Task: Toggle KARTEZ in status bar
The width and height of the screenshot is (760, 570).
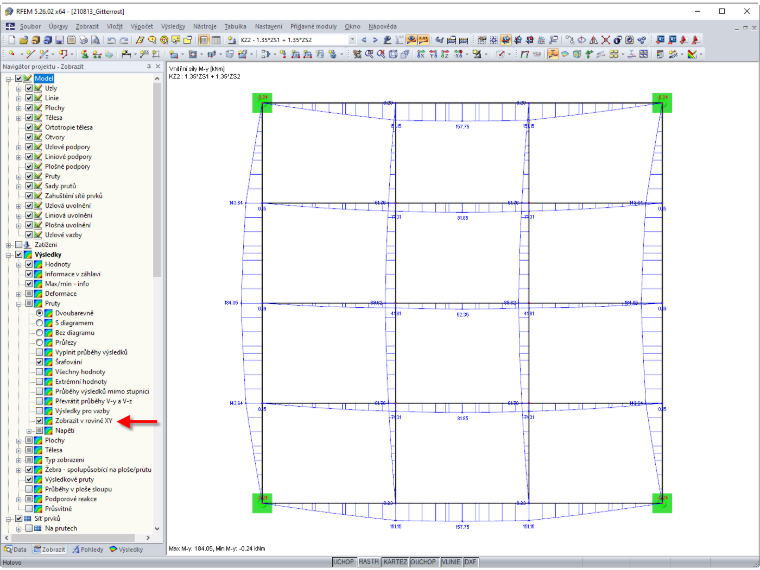Action: 395,562
